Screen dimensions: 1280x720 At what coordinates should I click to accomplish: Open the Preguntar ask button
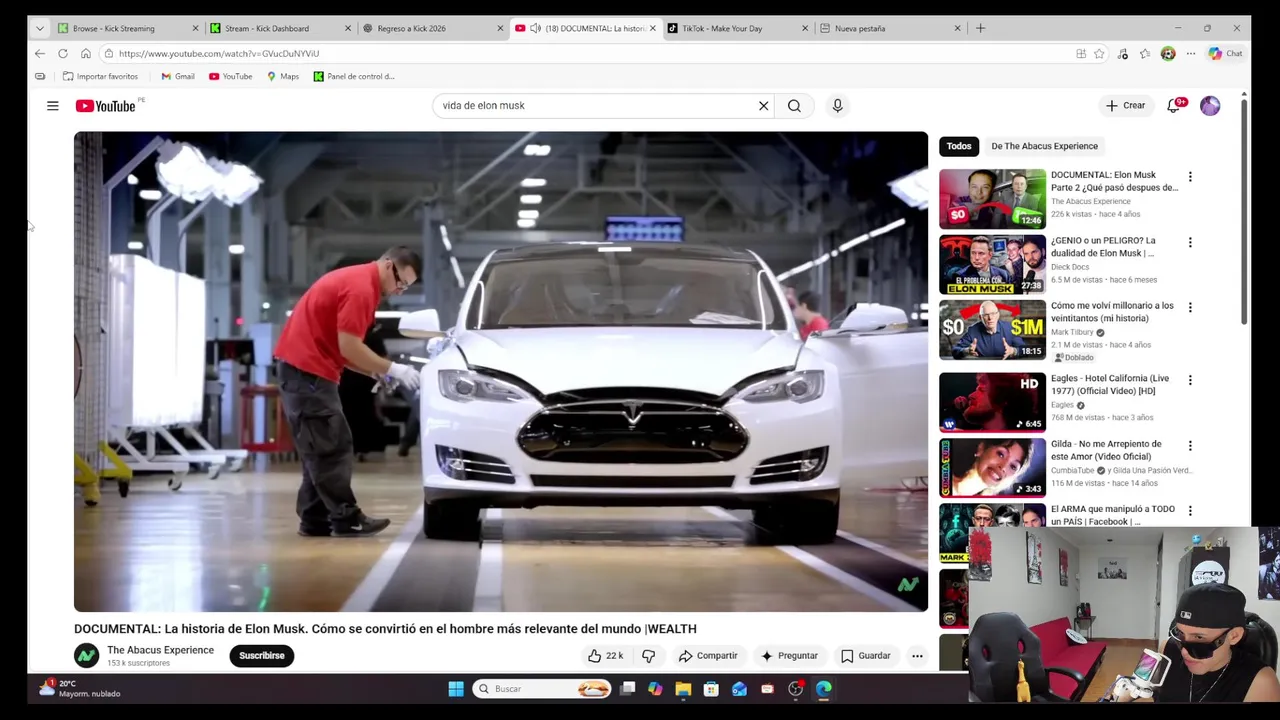point(789,656)
